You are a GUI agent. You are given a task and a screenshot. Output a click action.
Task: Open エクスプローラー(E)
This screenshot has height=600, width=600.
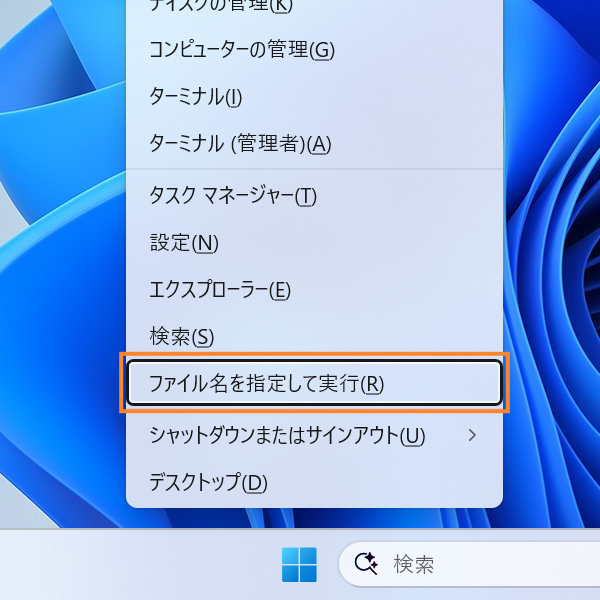pyautogui.click(x=314, y=290)
